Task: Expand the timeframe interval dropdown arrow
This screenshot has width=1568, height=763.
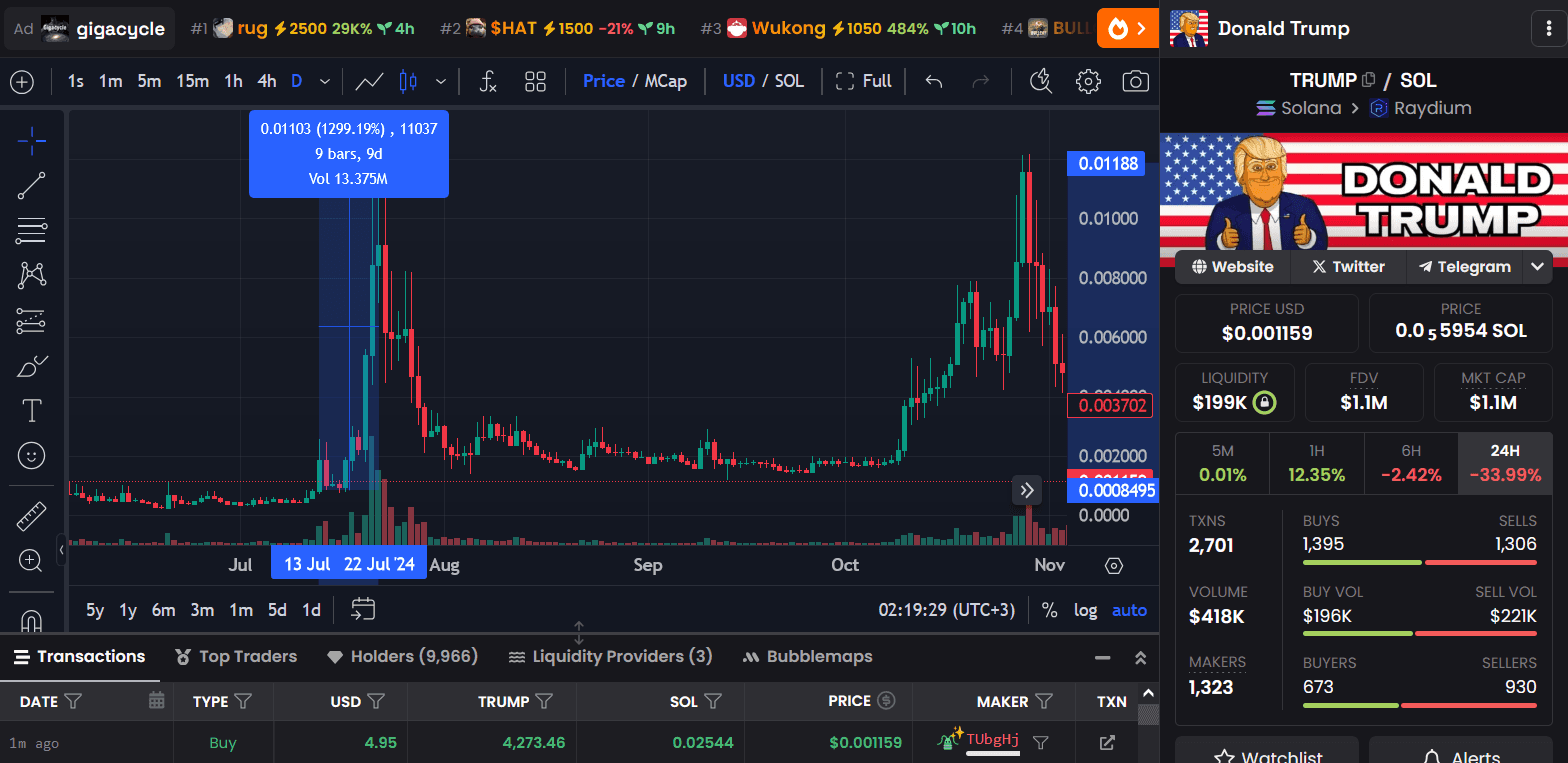Action: (324, 81)
